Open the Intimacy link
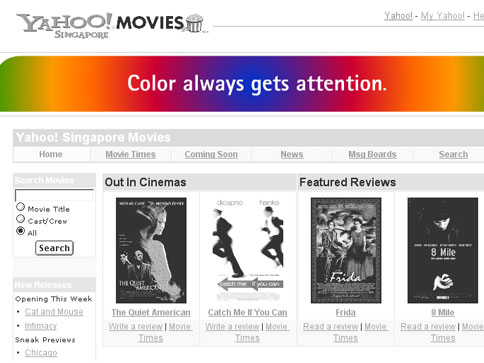 pos(41,326)
